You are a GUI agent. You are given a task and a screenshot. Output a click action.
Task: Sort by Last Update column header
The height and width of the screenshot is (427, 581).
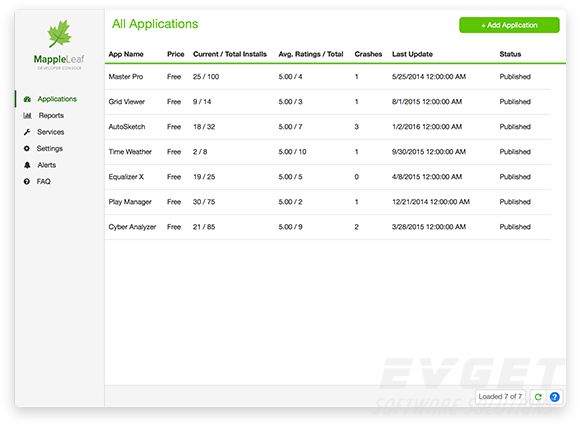pyautogui.click(x=412, y=54)
